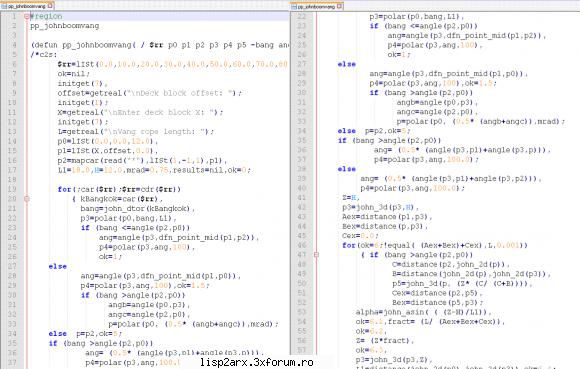Click the Bex=distance(p,p3) line
Screen dimensions: 580x369
(385, 226)
